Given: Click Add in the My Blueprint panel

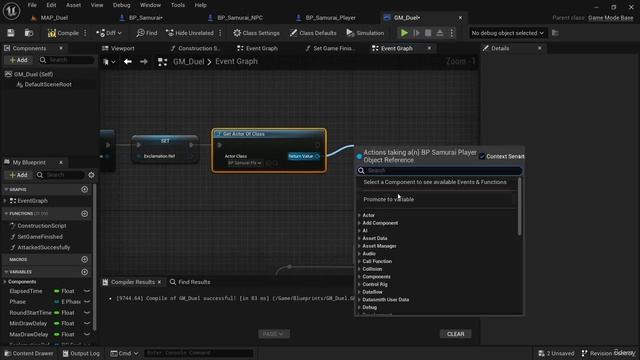Looking at the screenshot, I should 19,175.
